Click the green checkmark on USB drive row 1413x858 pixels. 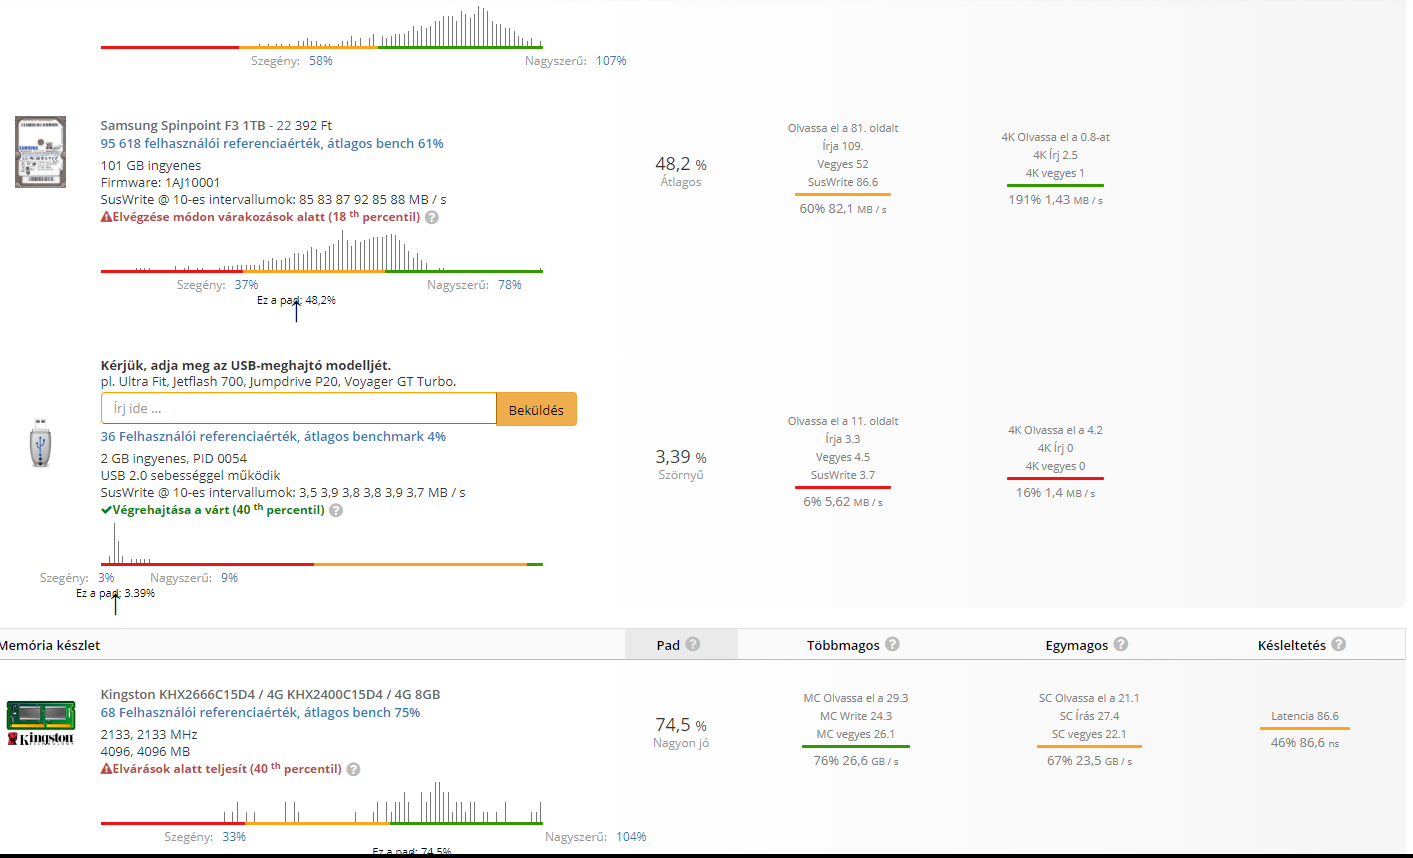coord(106,510)
